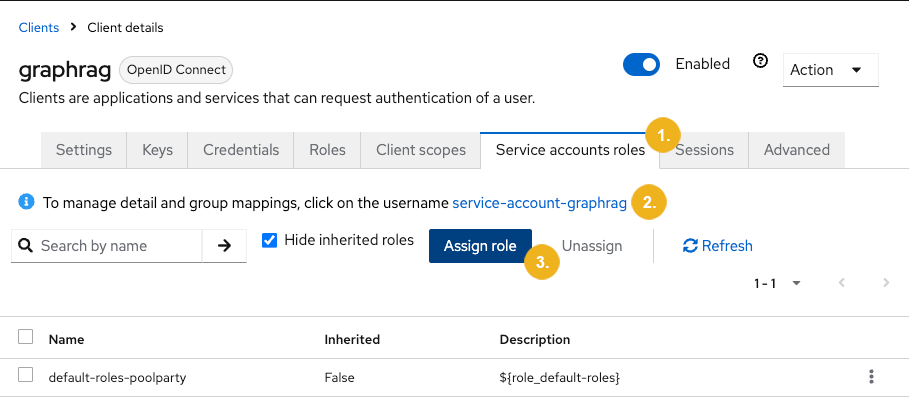The width and height of the screenshot is (909, 415).
Task: Go to next page arrow
Action: 886,283
